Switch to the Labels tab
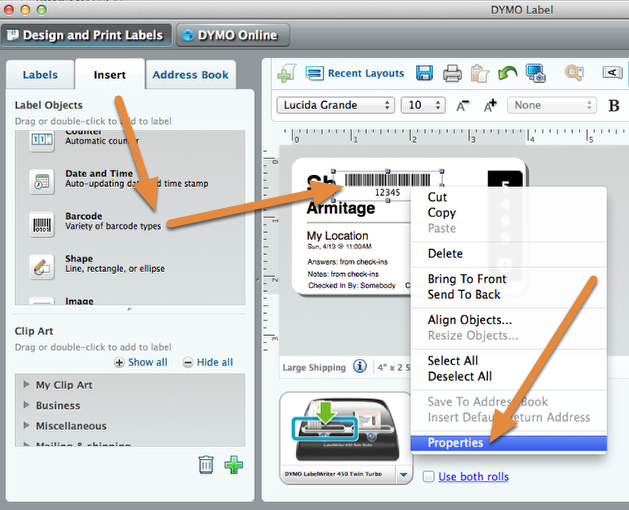The width and height of the screenshot is (629, 510). click(40, 75)
